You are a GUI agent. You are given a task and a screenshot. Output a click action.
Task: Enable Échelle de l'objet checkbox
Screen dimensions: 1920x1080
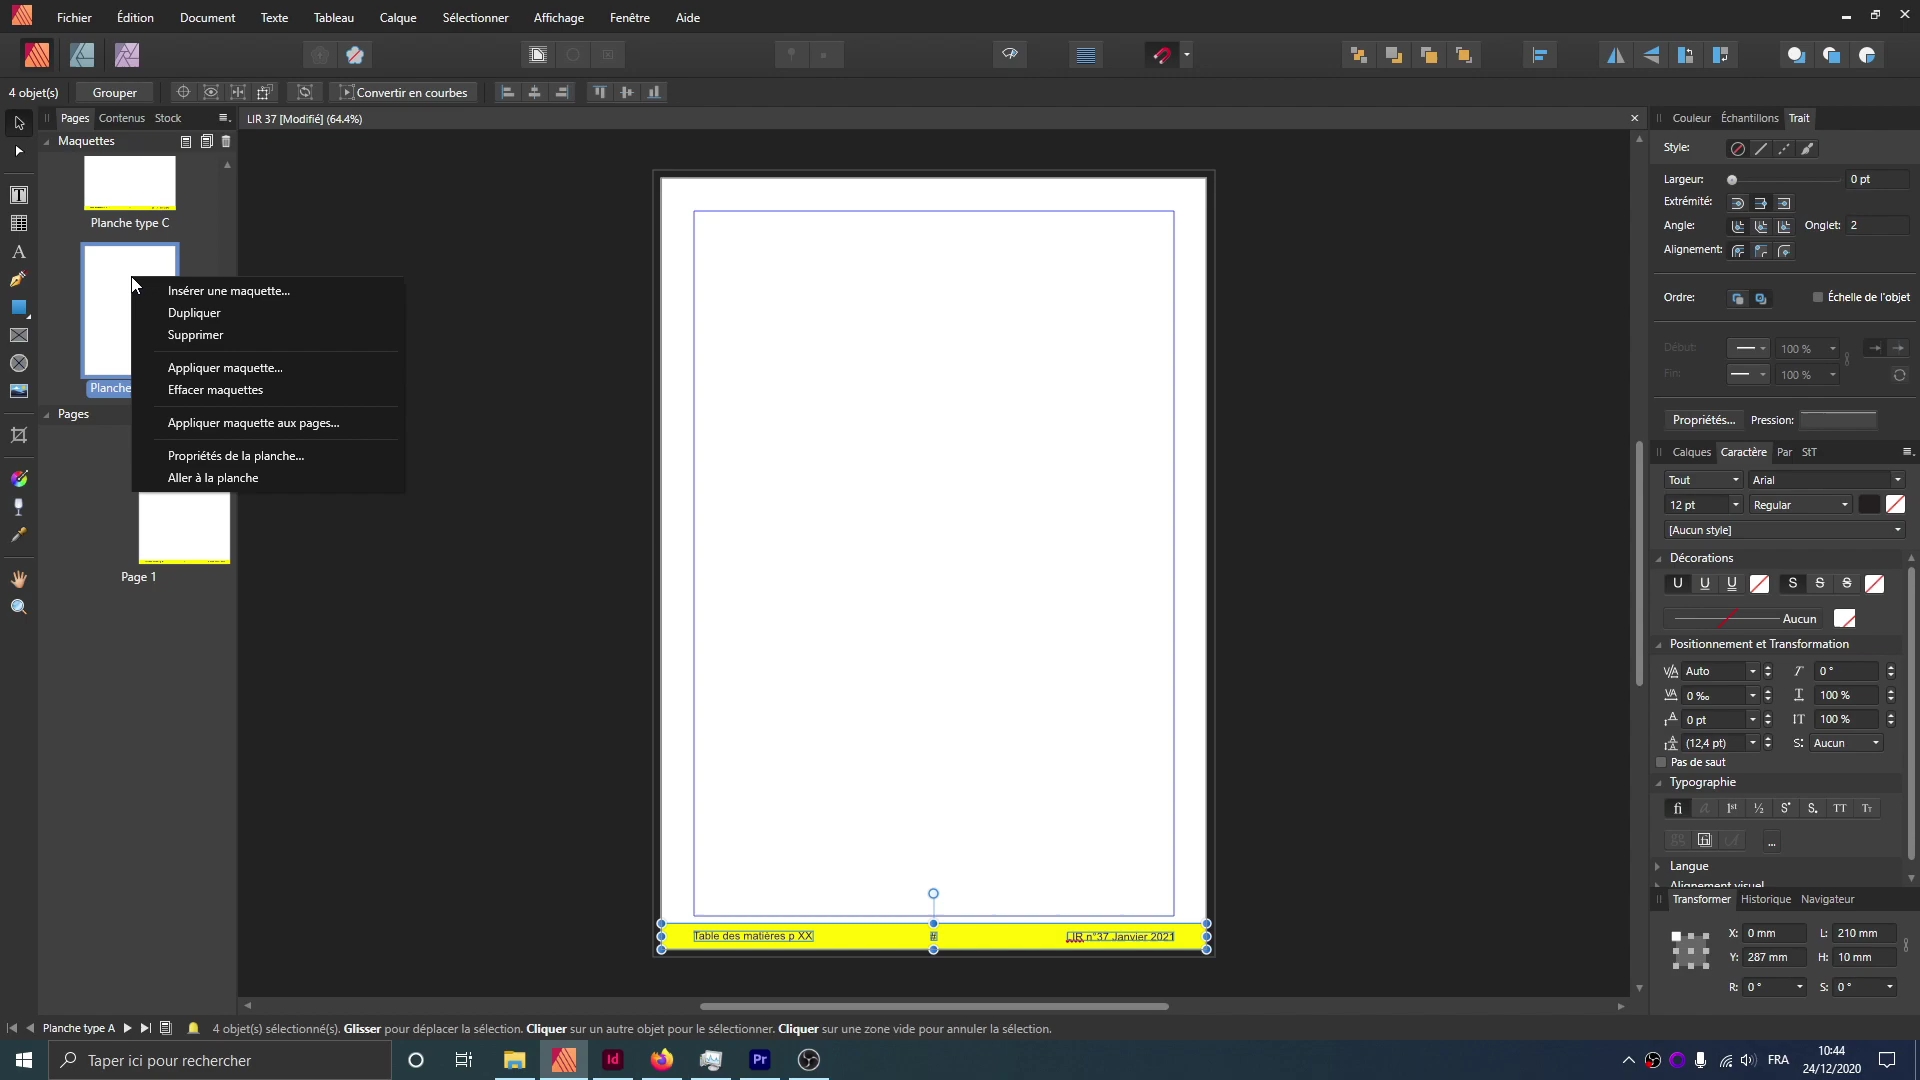click(1818, 297)
